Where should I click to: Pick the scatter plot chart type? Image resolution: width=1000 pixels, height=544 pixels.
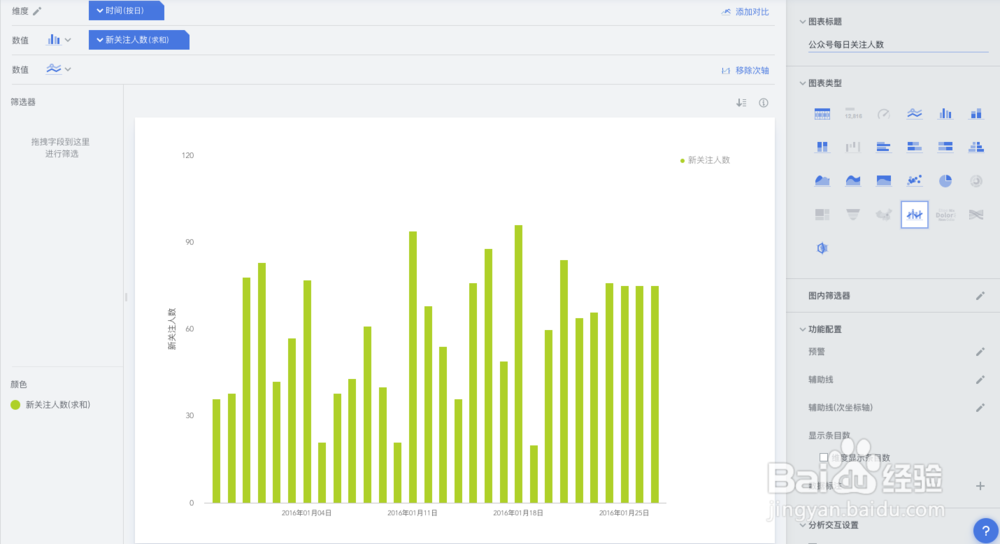915,181
